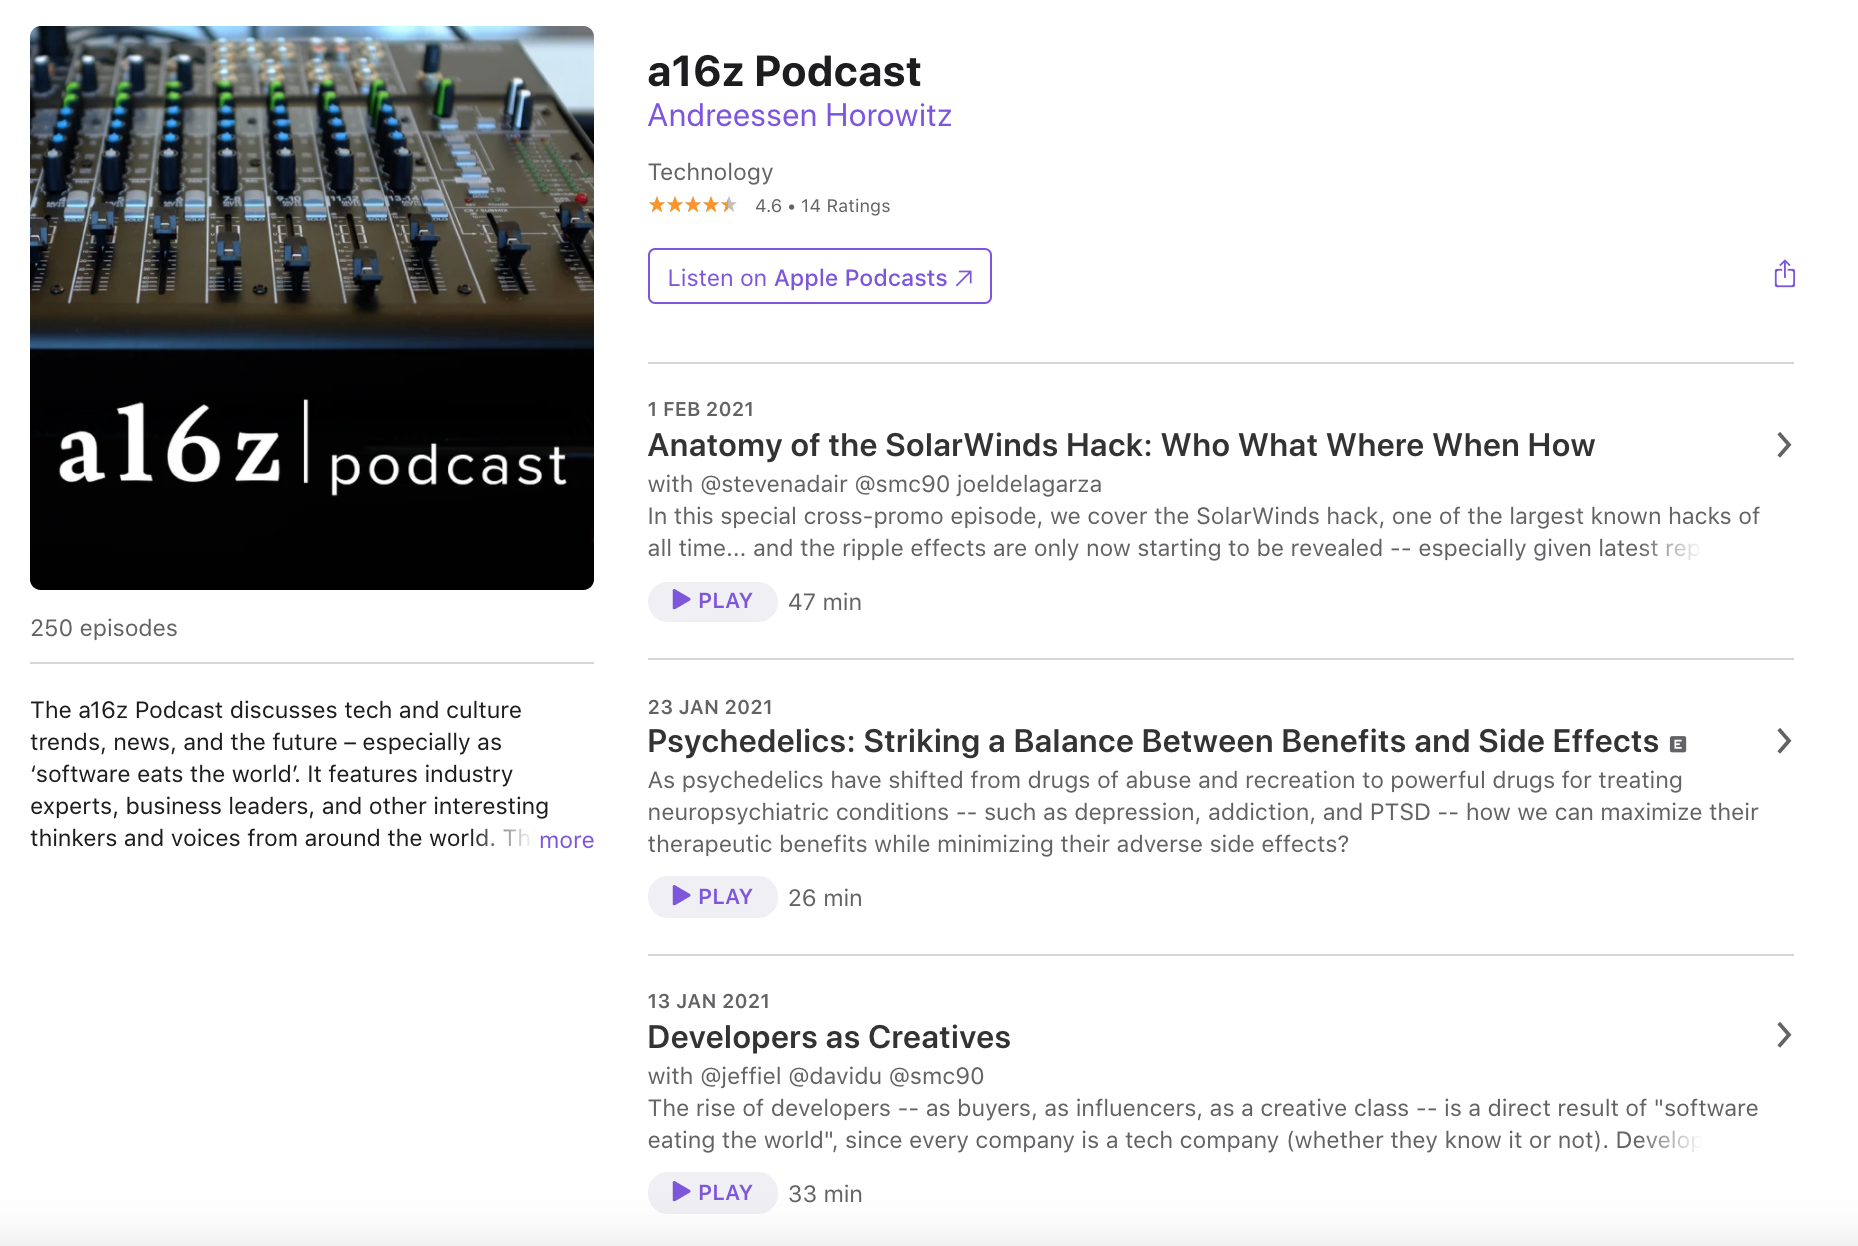Open Developers as Creatives chevron
This screenshot has height=1246, width=1858.
[x=1783, y=1035]
